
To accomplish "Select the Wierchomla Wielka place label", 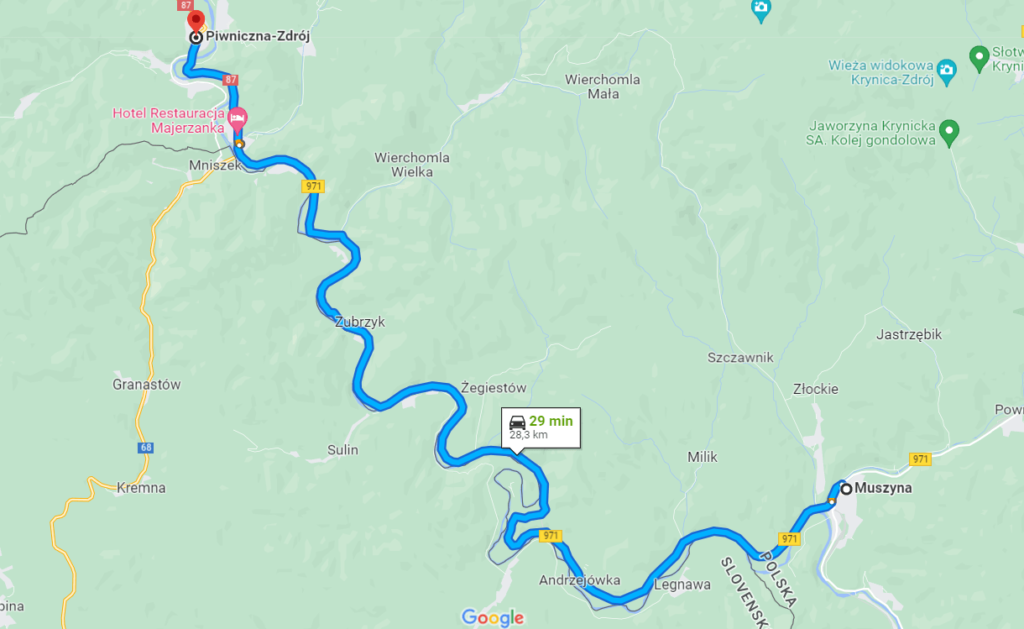I will coord(412,165).
